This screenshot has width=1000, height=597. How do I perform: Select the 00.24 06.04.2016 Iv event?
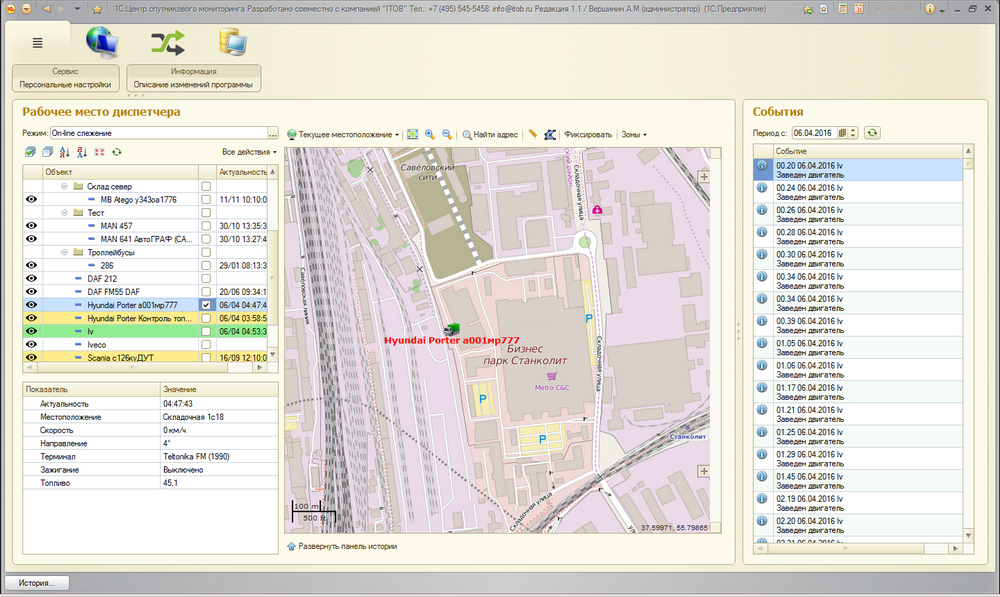858,193
